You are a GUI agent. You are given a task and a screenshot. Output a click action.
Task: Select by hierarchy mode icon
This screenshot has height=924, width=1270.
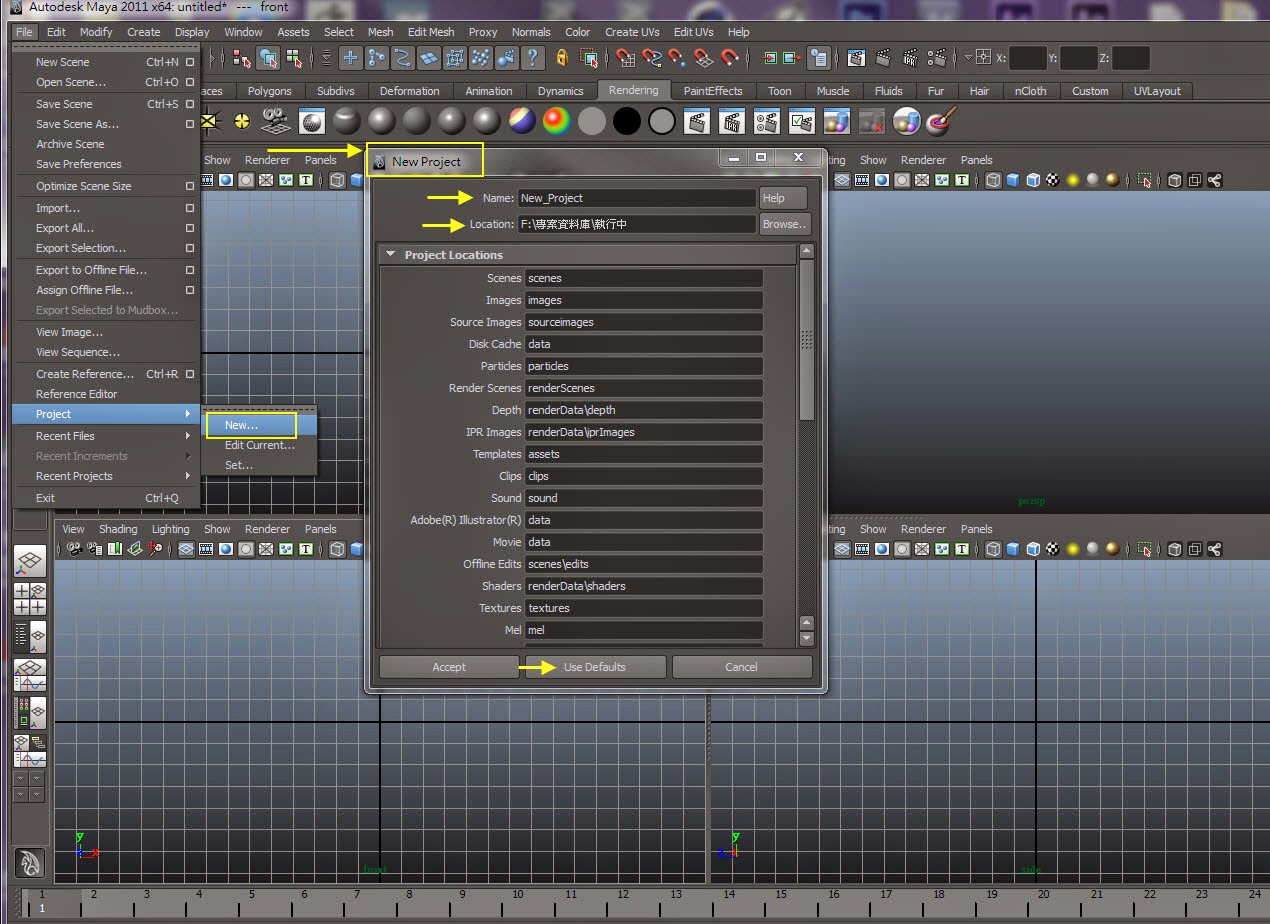242,58
